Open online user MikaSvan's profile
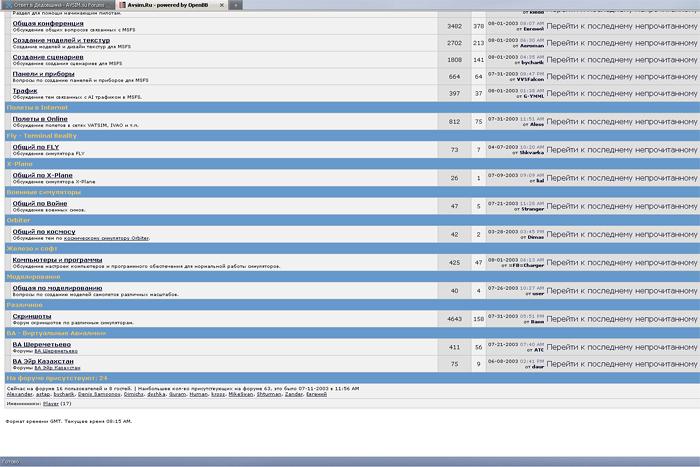 241,394
